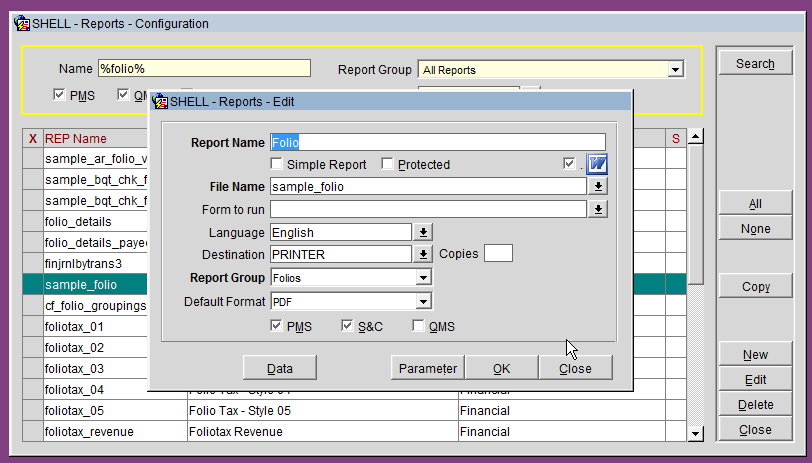Expand the Default Format PDF dropdown

423,301
